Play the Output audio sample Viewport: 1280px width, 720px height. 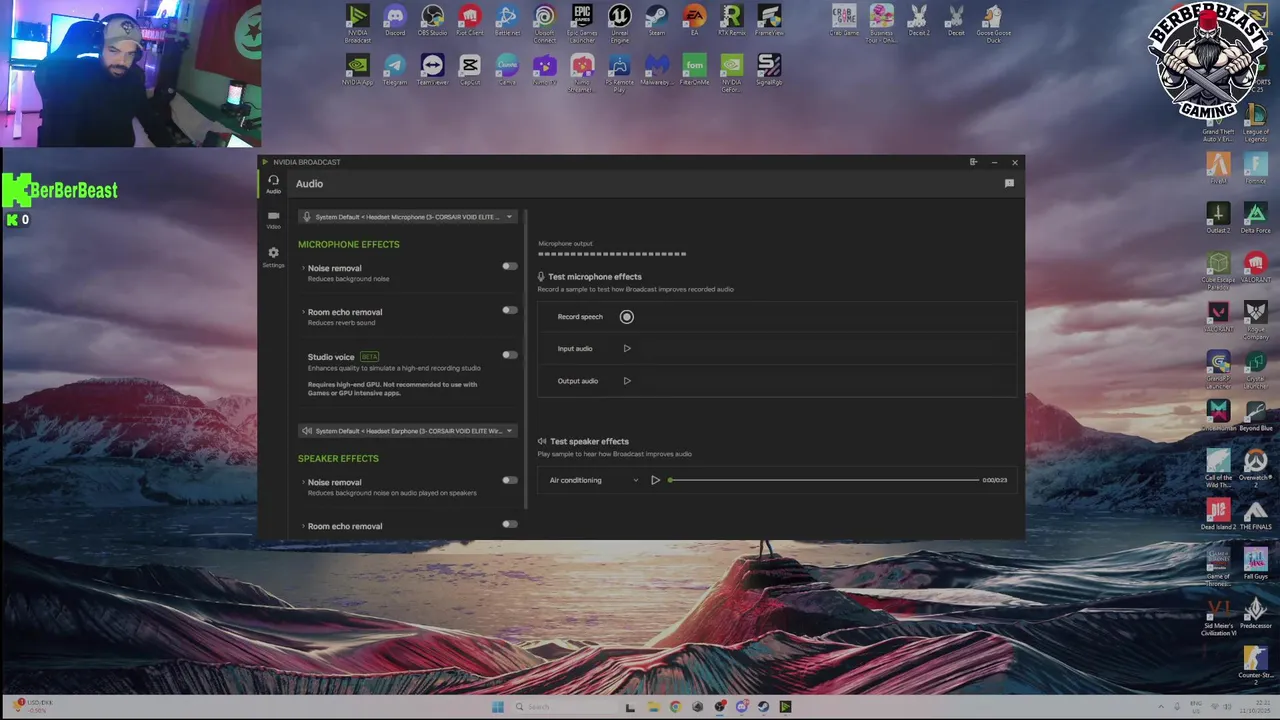tap(627, 381)
